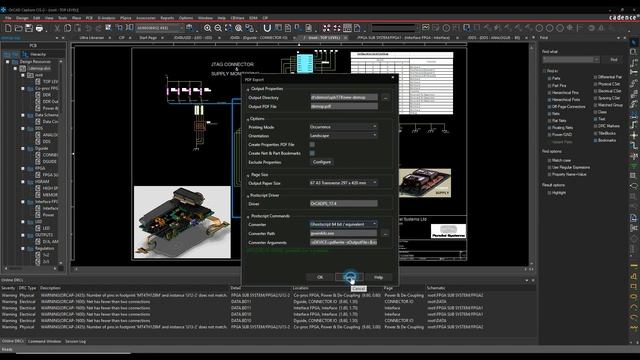Click the waveform icon in top toolbar
Image resolution: width=640 pixels, height=360 pixels.
pos(426,28)
